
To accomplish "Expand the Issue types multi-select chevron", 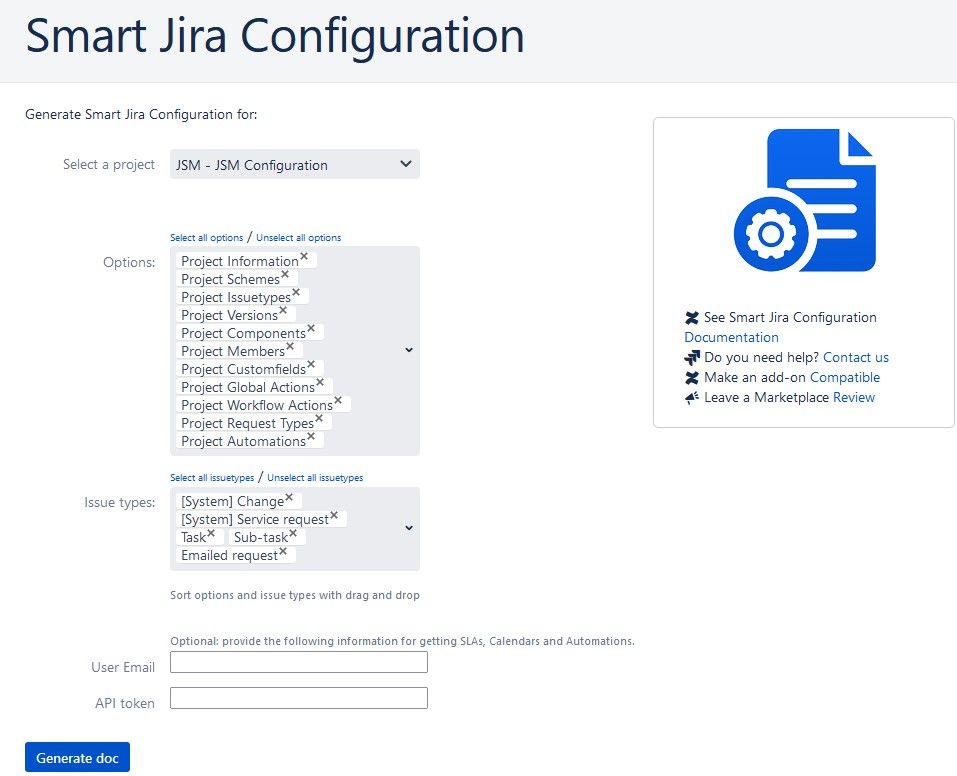I will (x=409, y=528).
